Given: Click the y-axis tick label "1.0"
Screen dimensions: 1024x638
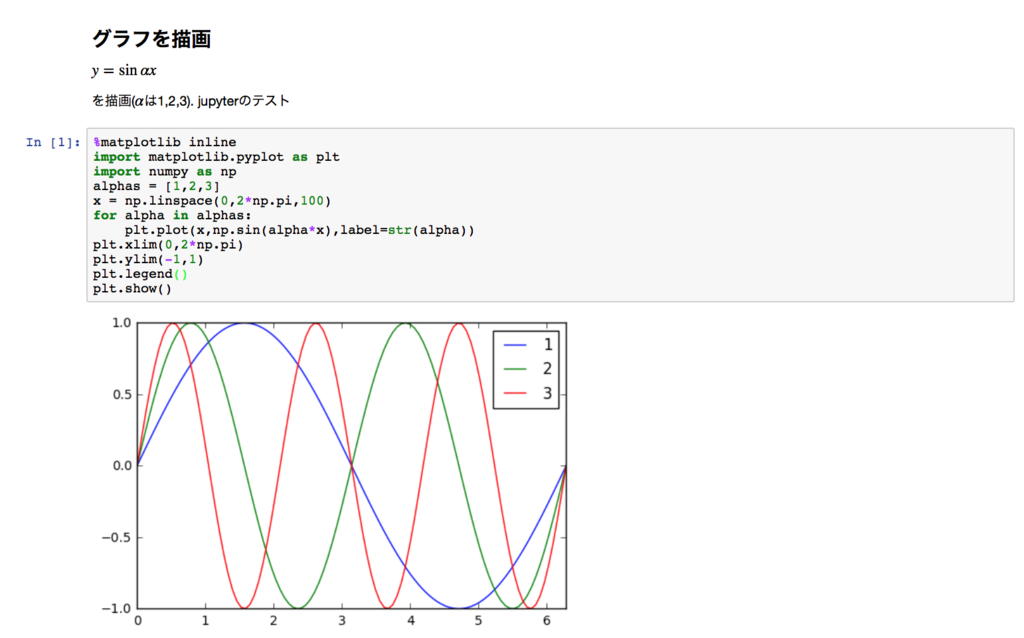Looking at the screenshot, I should [x=121, y=323].
